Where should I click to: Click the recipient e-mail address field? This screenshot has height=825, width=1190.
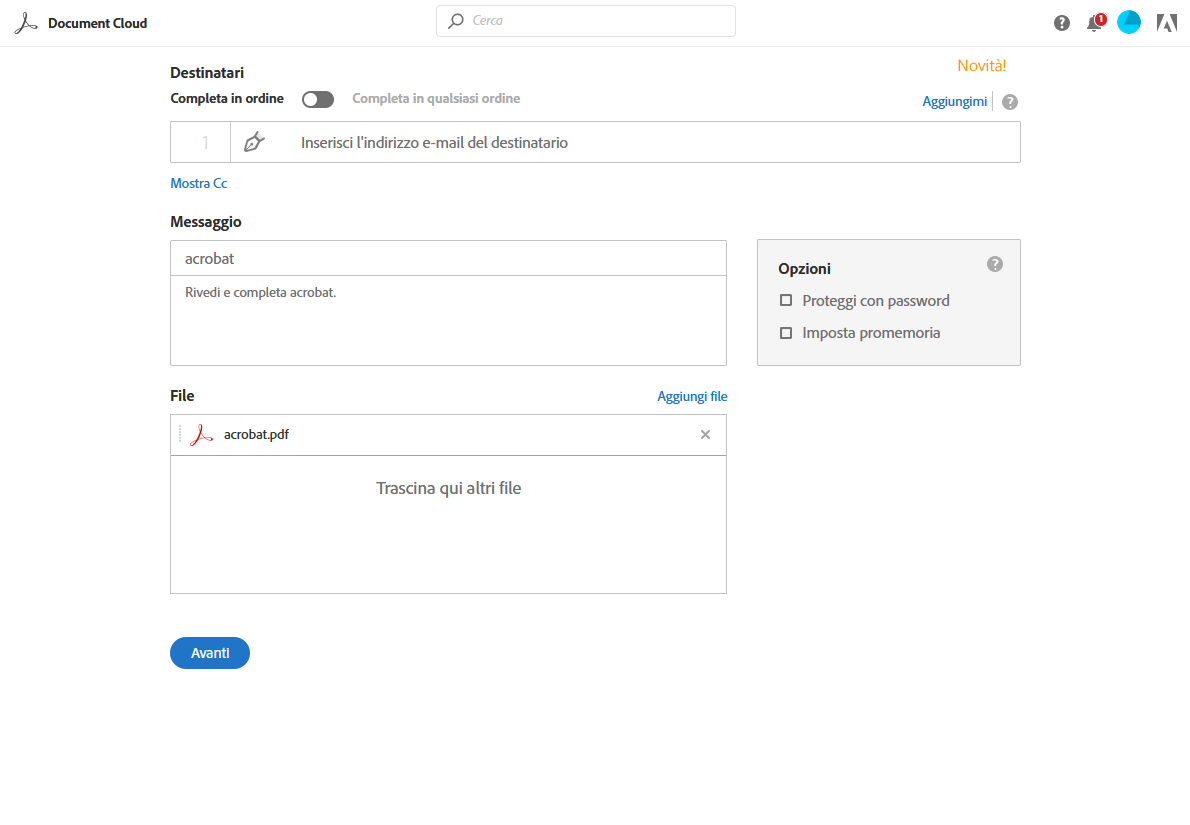650,143
